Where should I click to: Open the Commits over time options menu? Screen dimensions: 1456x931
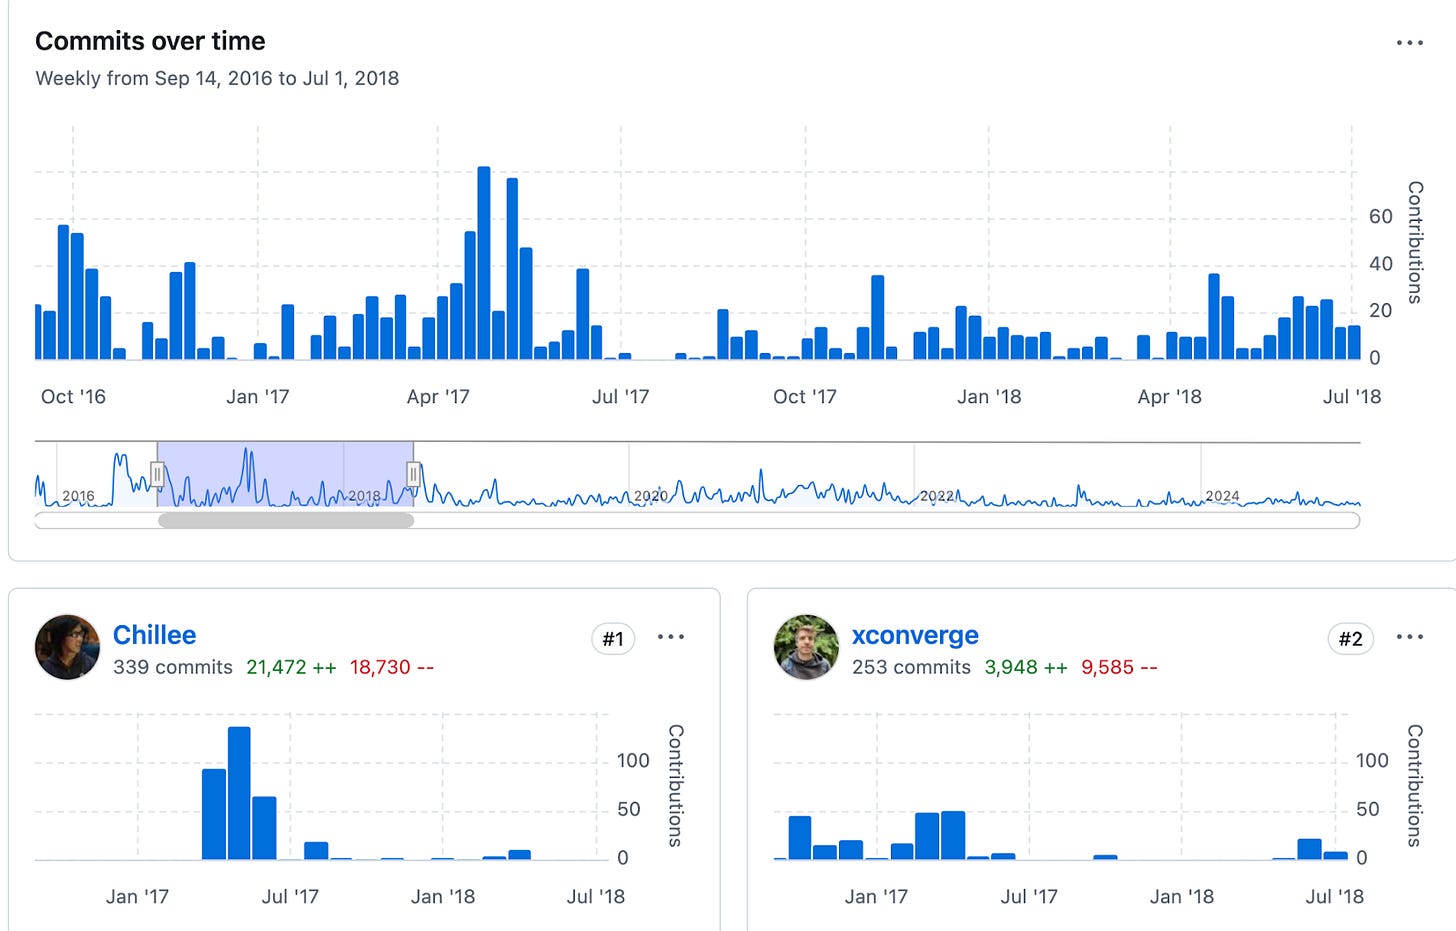[x=1409, y=42]
